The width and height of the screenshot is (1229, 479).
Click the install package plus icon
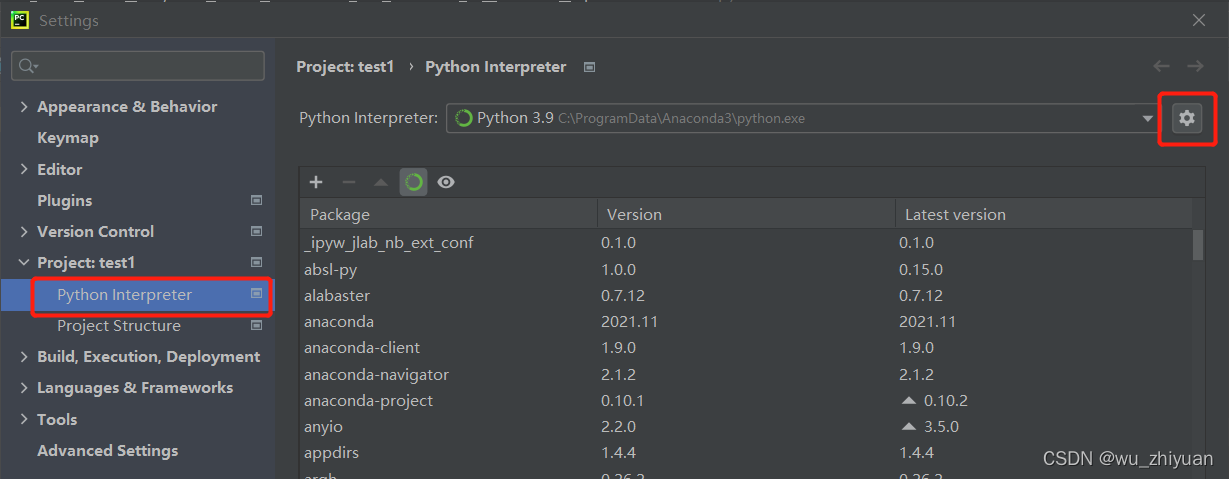[x=316, y=182]
